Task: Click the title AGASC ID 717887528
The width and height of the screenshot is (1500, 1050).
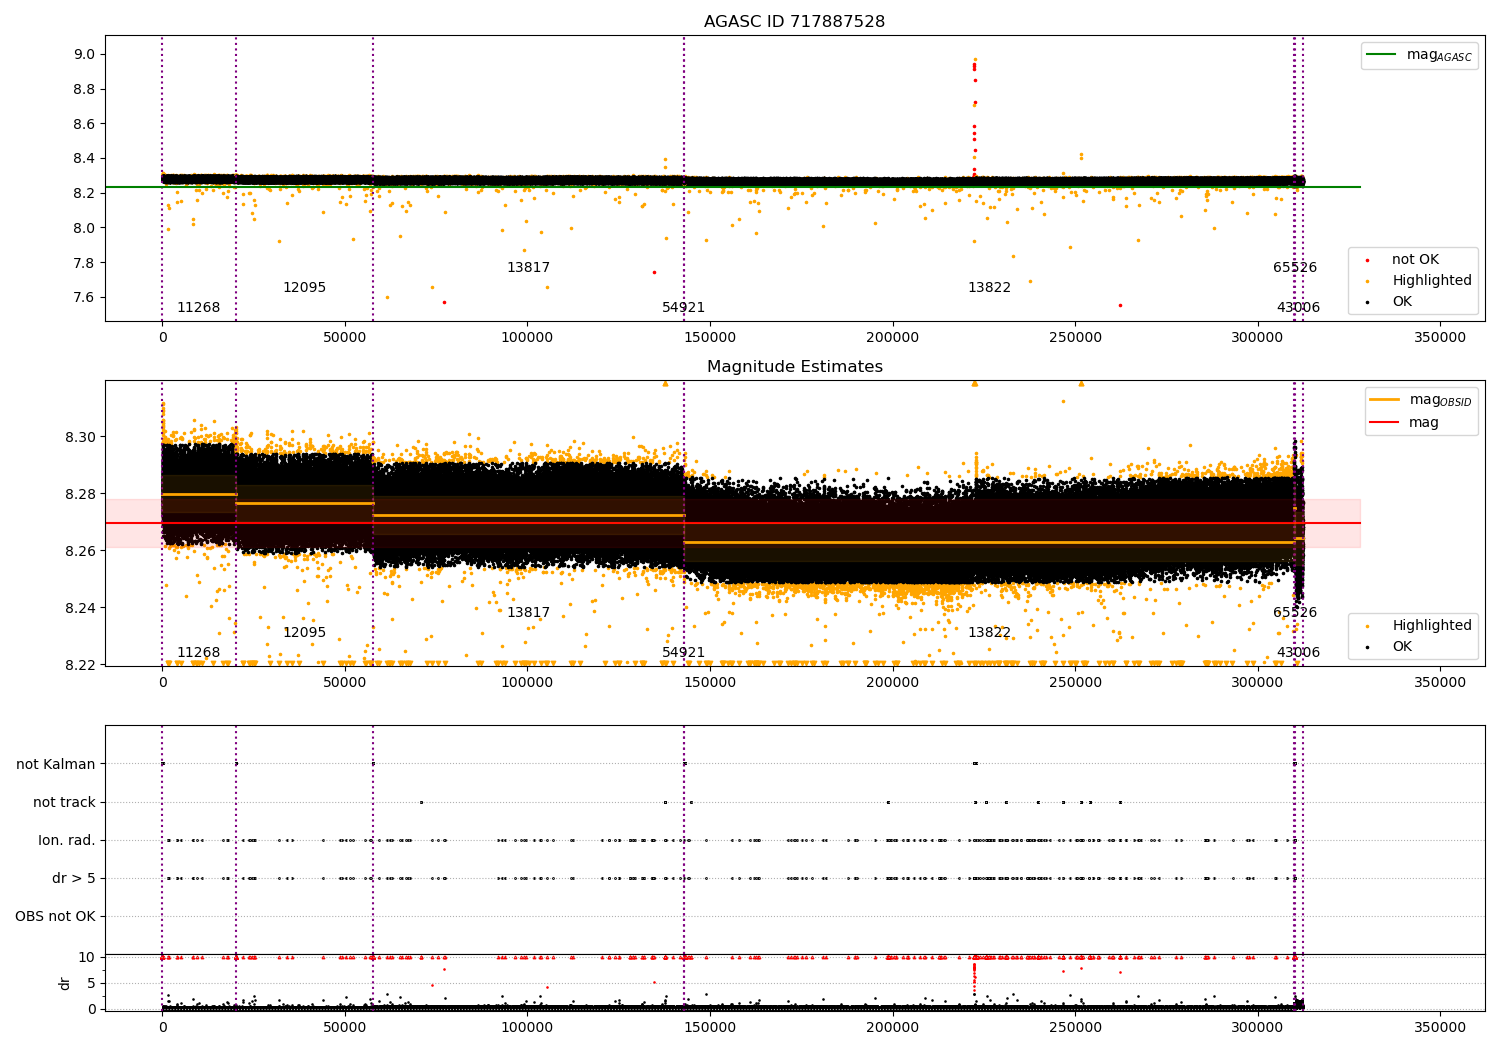Action: coord(794,22)
